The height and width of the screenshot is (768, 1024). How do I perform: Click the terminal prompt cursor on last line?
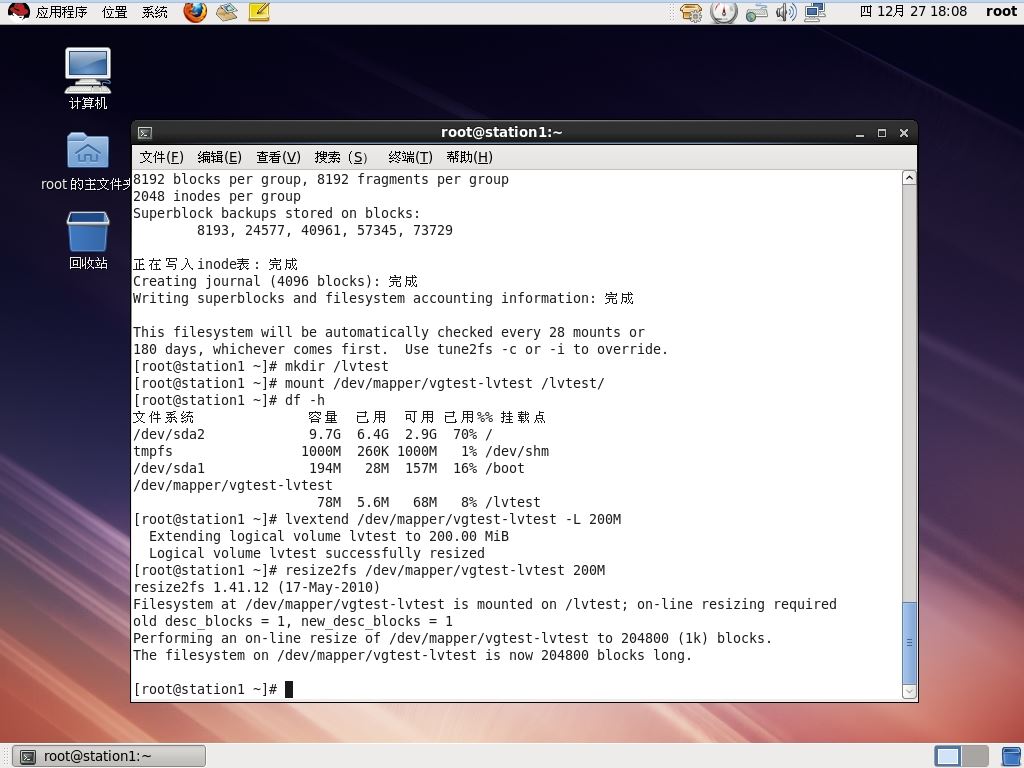pos(289,689)
